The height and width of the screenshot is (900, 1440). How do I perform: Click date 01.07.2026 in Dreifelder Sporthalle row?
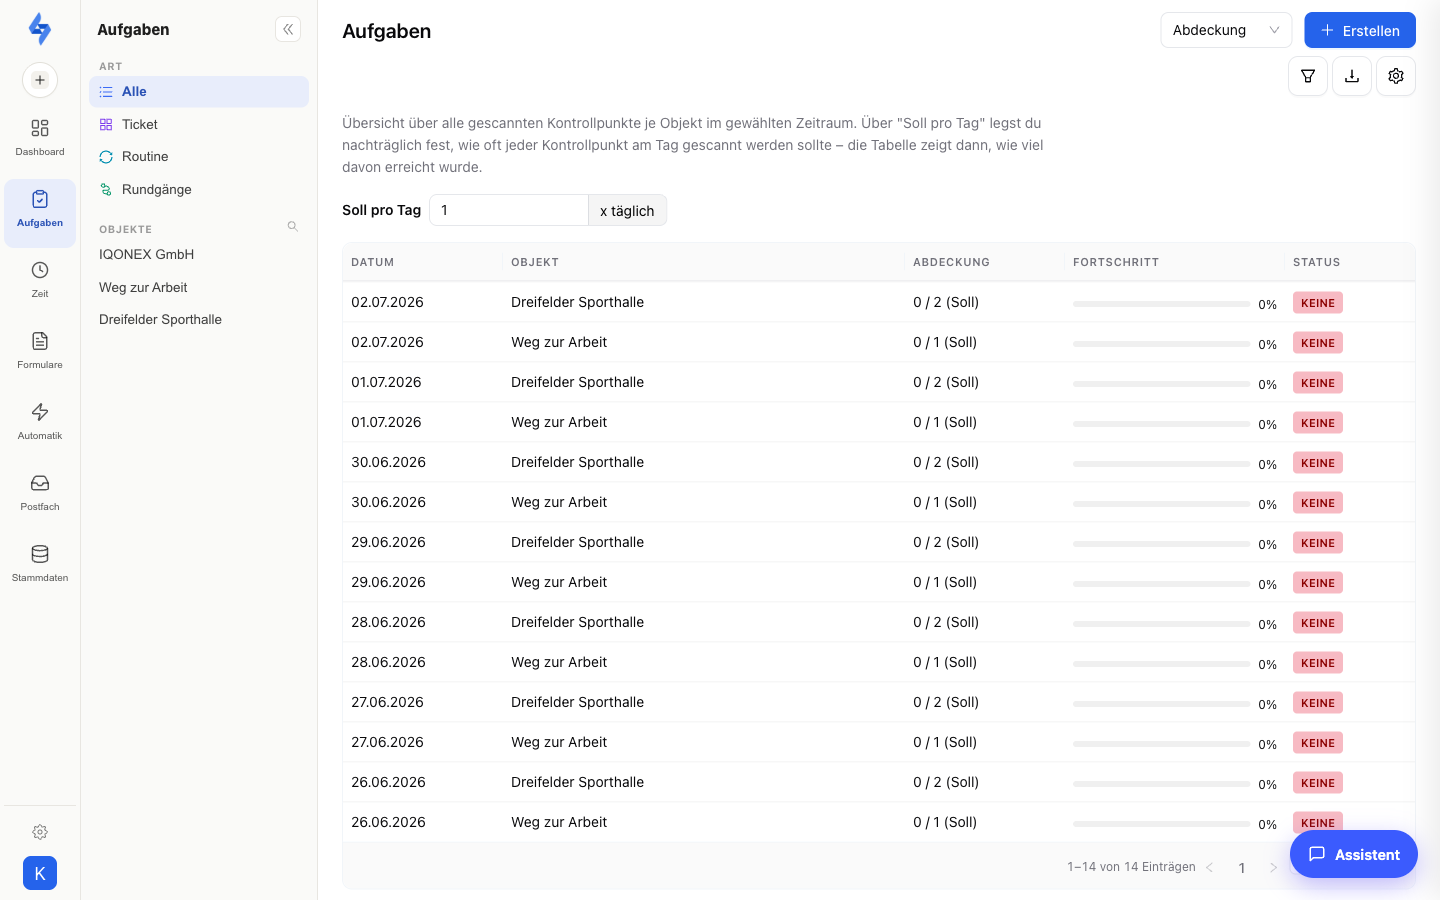386,382
